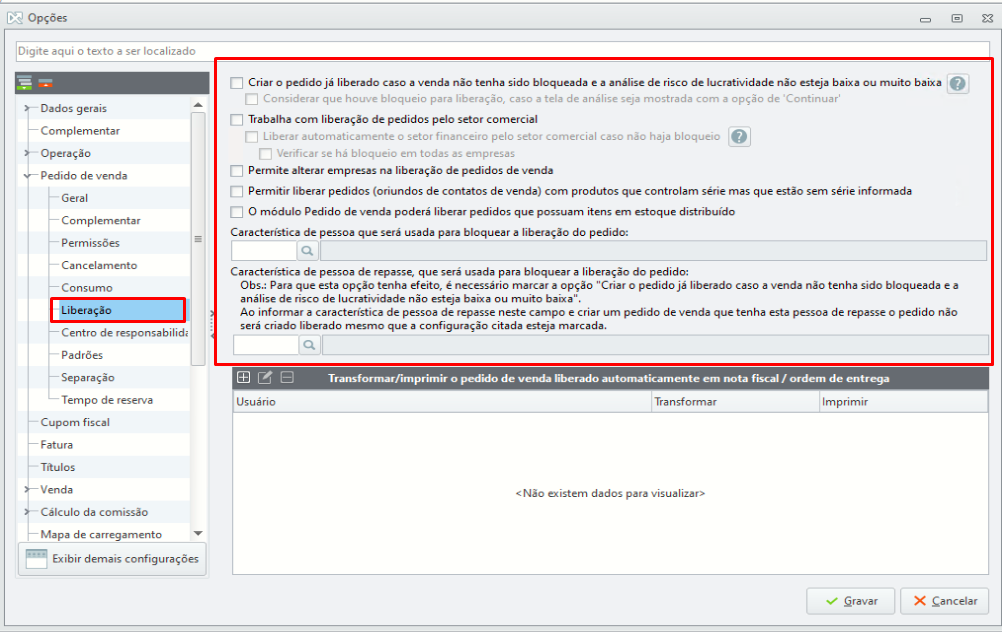Select the Liberação tree item
Screen dimensions: 1002x632
click(86, 310)
